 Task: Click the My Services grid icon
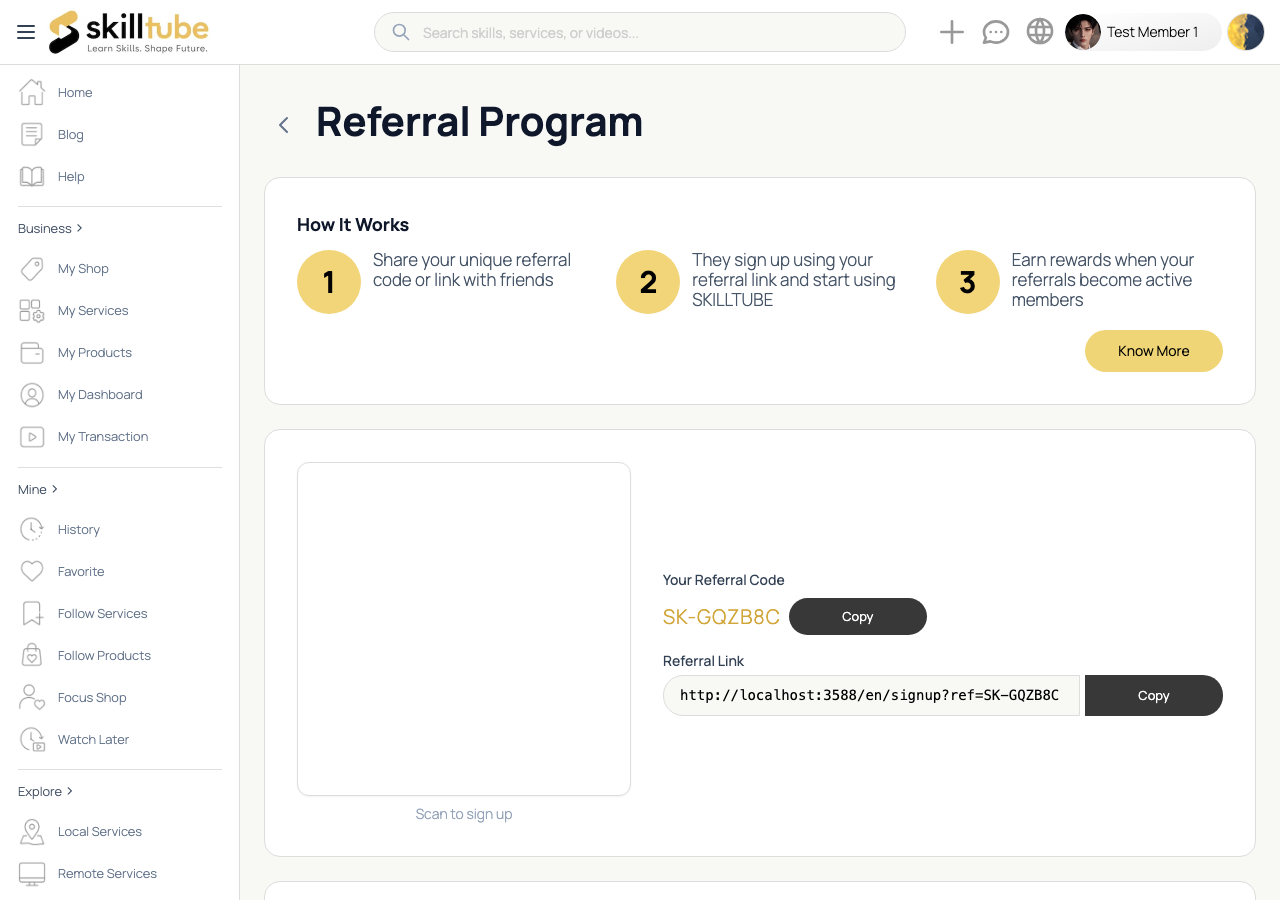click(x=32, y=310)
